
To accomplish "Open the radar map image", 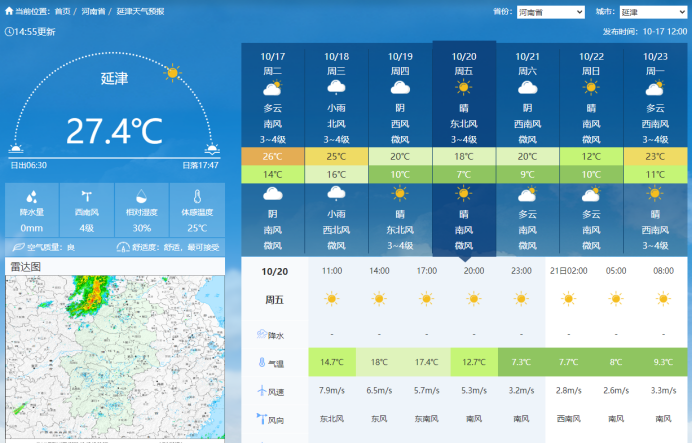I will pyautogui.click(x=113, y=360).
